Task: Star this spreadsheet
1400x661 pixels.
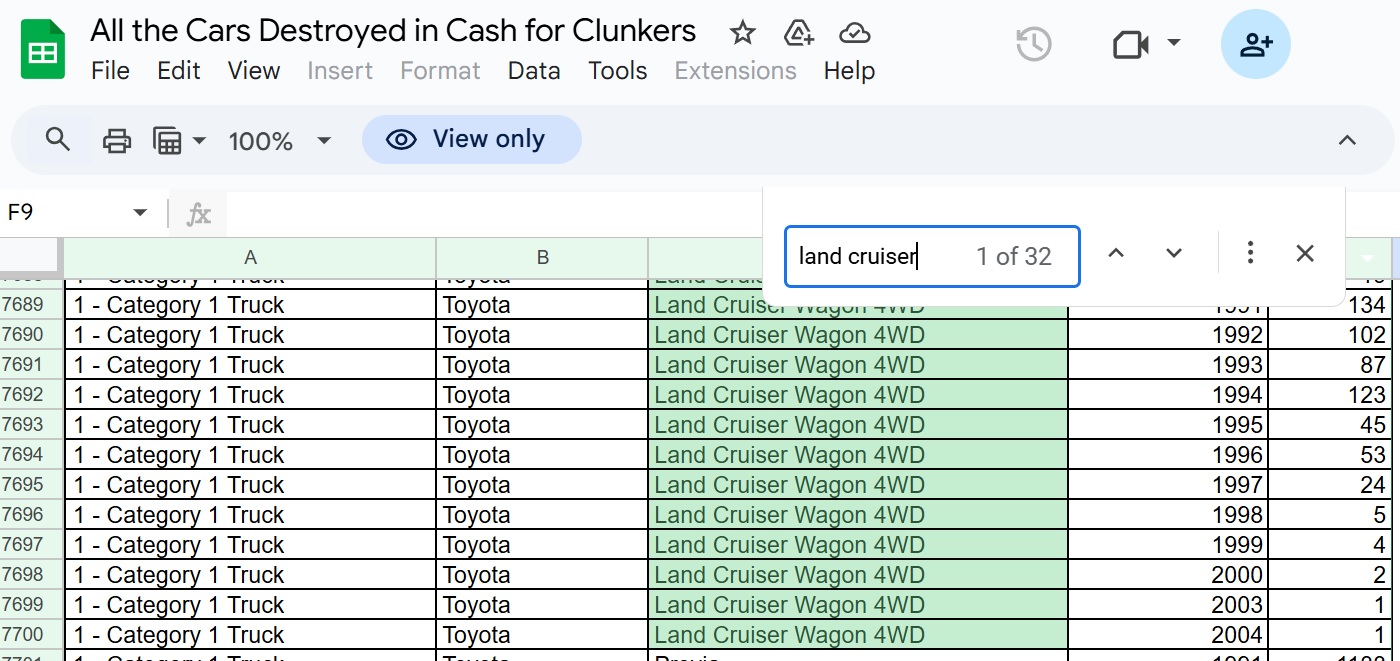Action: 742,33
